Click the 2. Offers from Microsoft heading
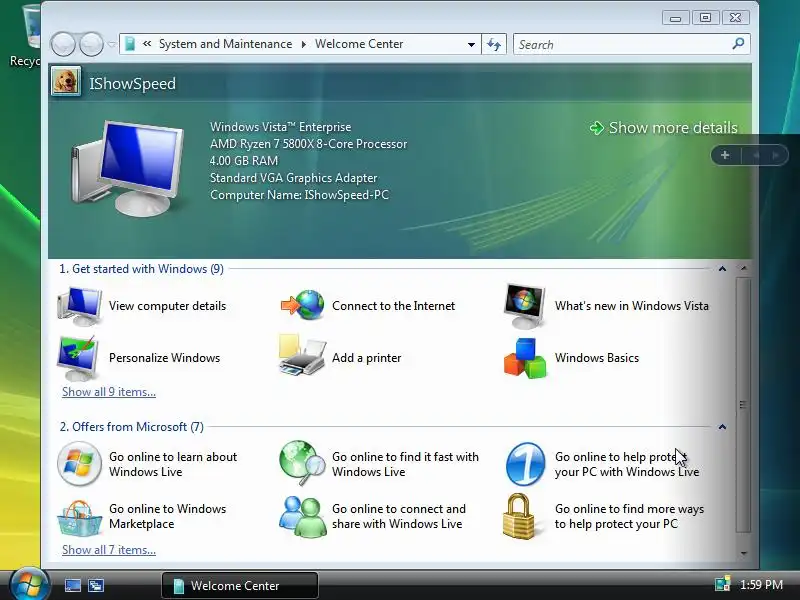Viewport: 800px width, 600px height. pyautogui.click(x=132, y=427)
